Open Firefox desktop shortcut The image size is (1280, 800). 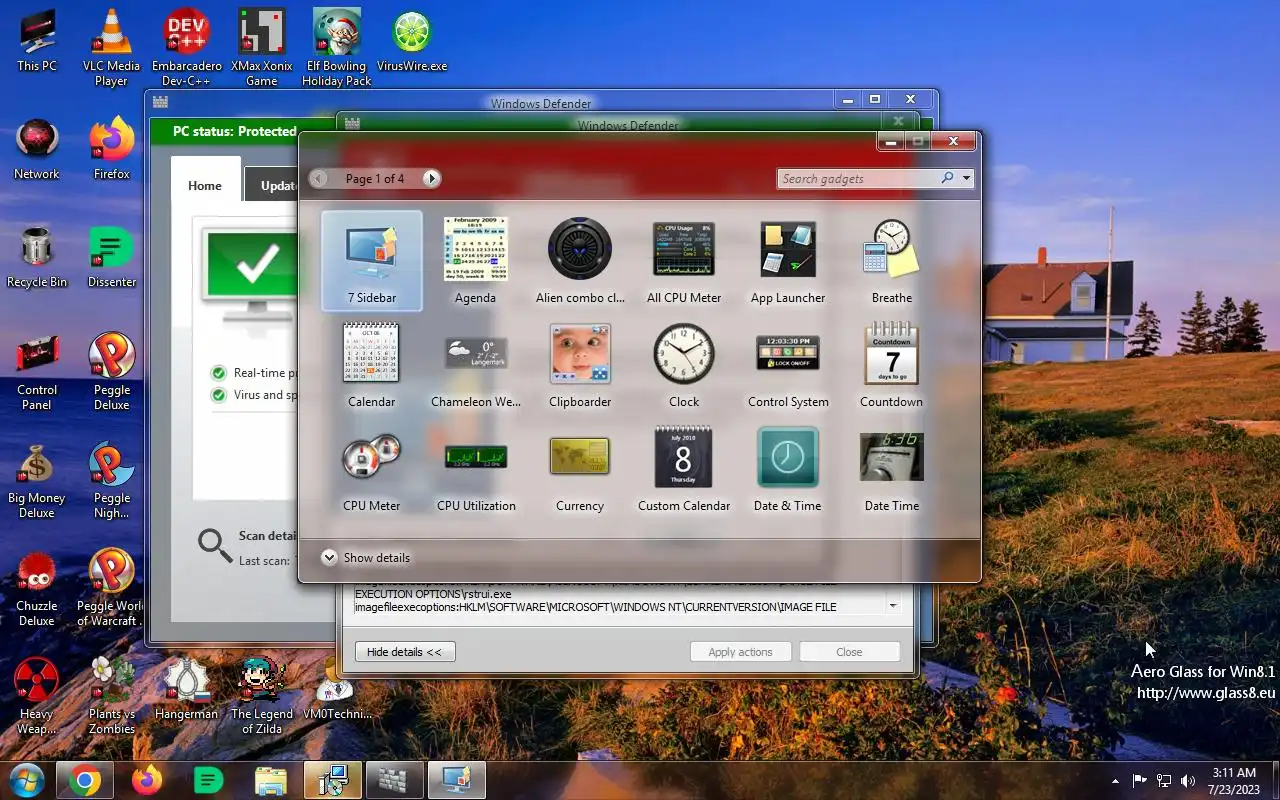(x=112, y=148)
